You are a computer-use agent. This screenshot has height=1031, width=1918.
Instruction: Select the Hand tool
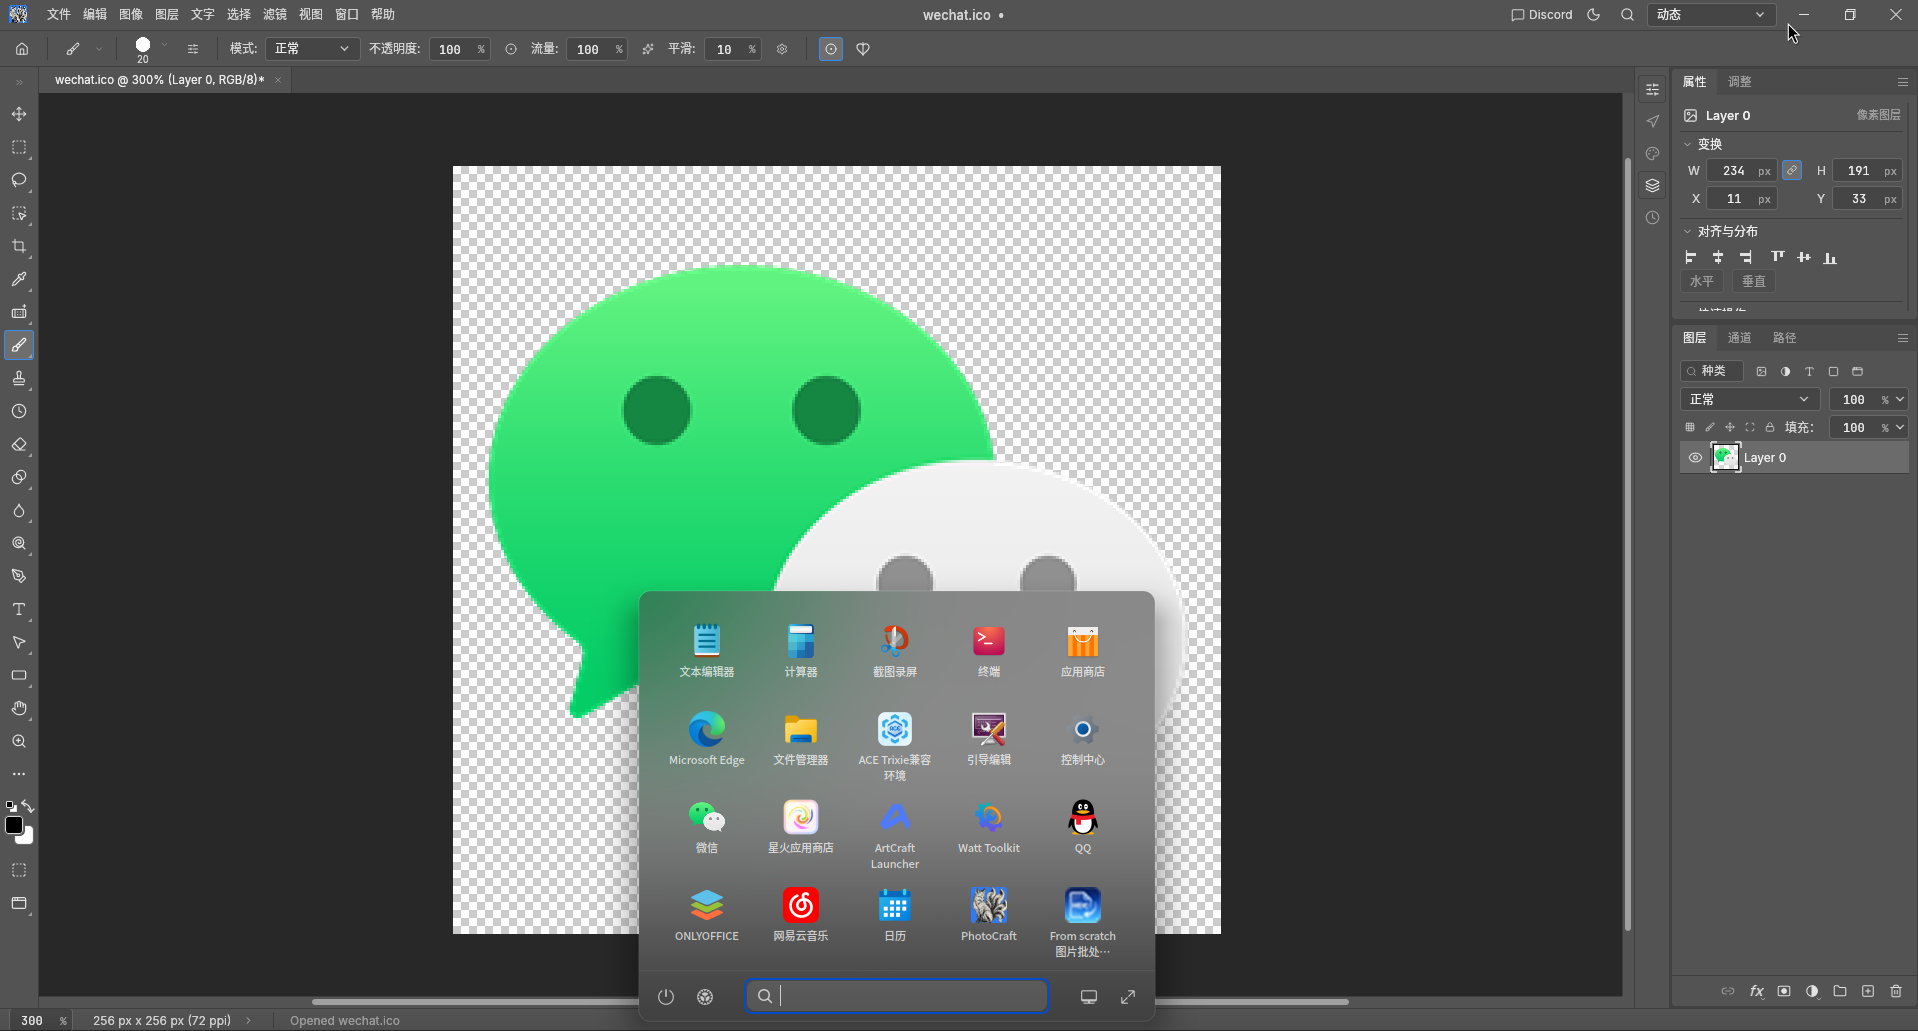[x=19, y=708]
